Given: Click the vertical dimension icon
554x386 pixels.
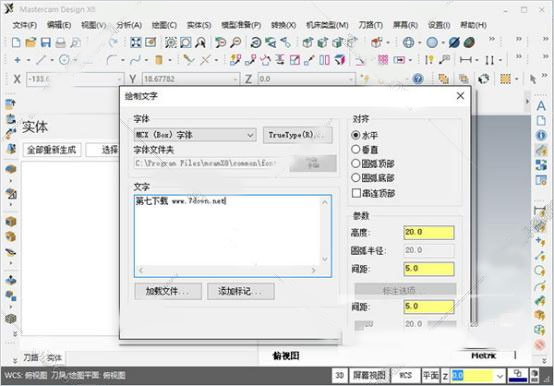Looking at the screenshot, I should coord(489,60).
